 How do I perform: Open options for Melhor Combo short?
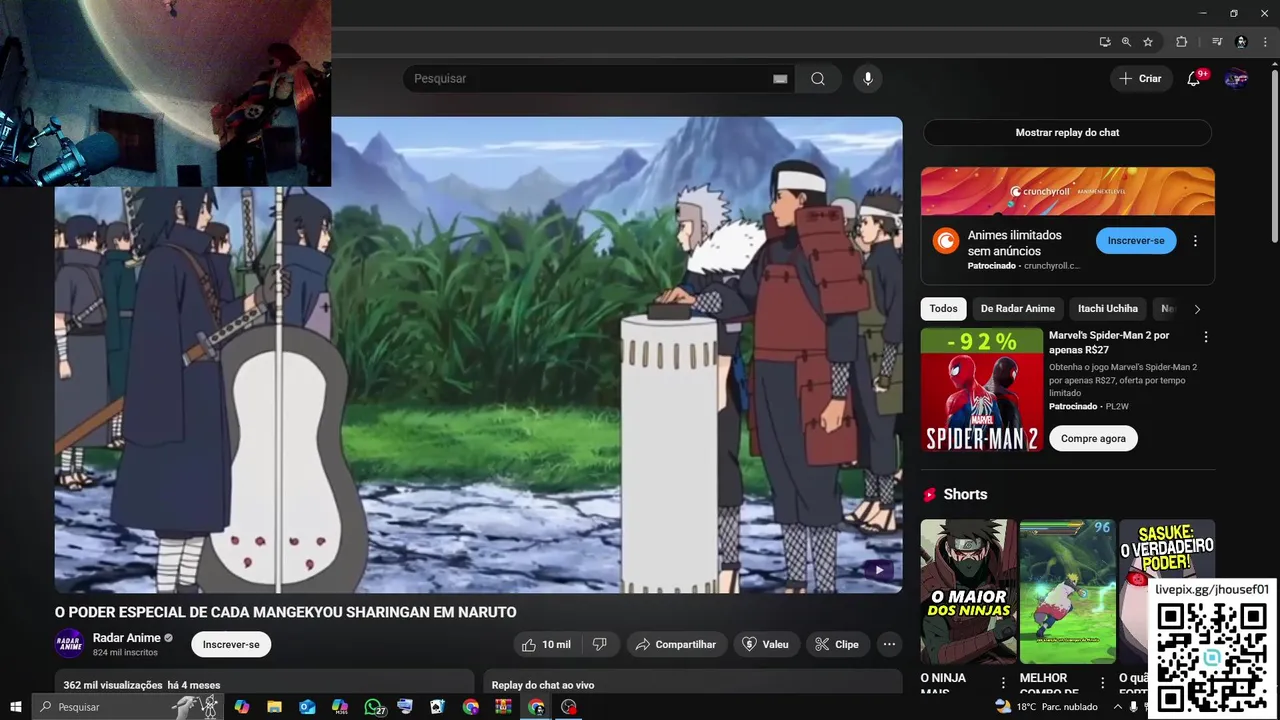(x=1103, y=683)
